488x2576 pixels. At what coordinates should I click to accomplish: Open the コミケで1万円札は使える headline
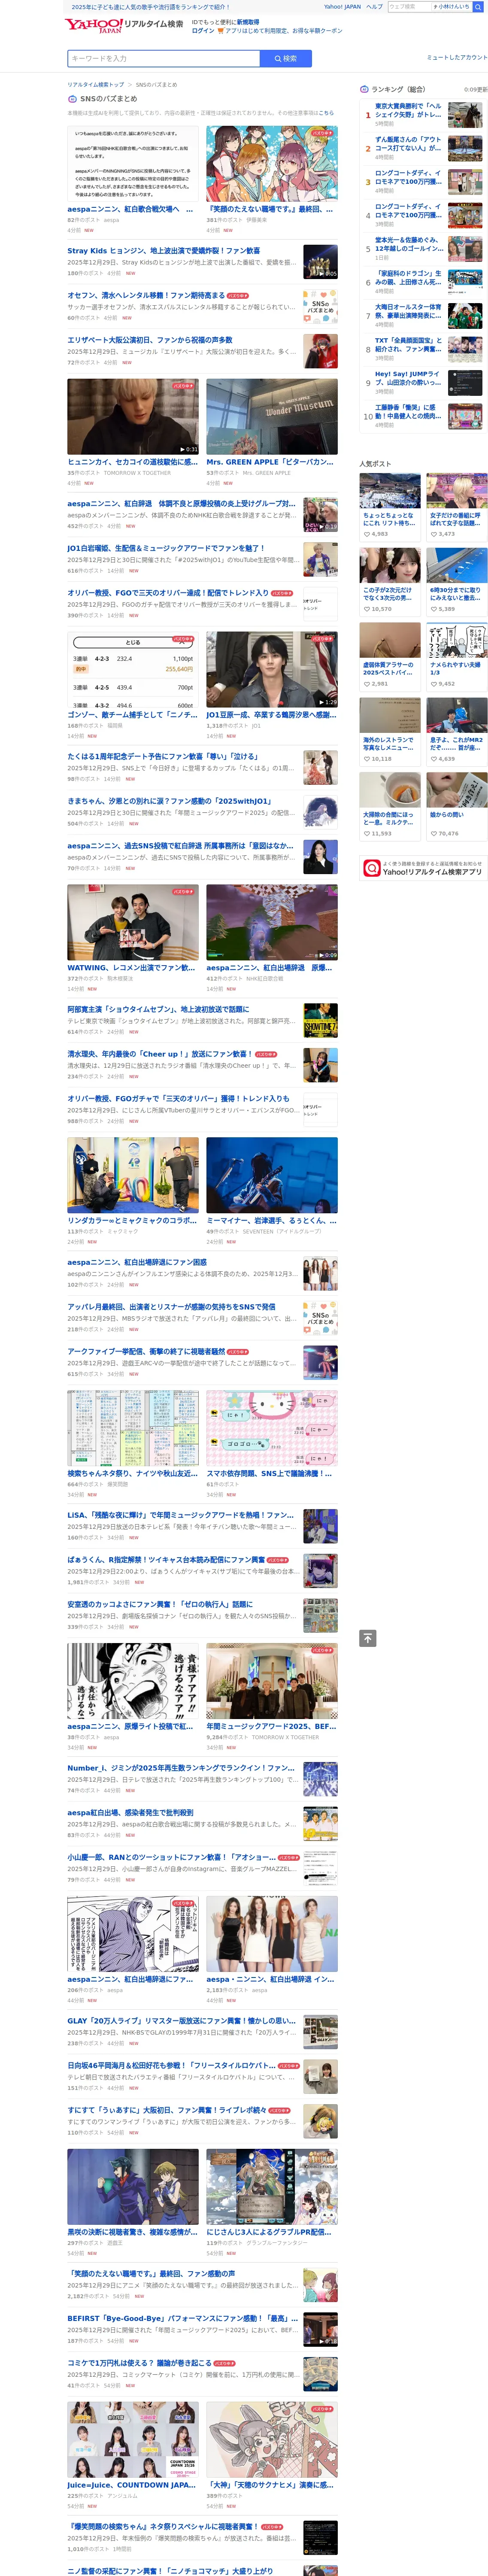pyautogui.click(x=139, y=2363)
